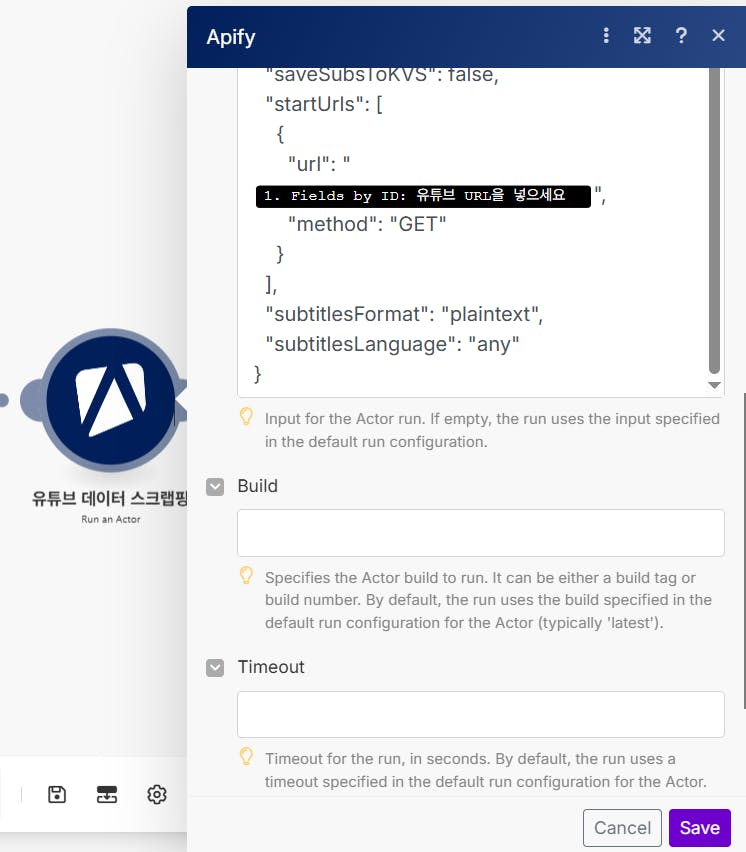This screenshot has width=746, height=852.
Task: Click inside the Build input field
Action: [480, 533]
